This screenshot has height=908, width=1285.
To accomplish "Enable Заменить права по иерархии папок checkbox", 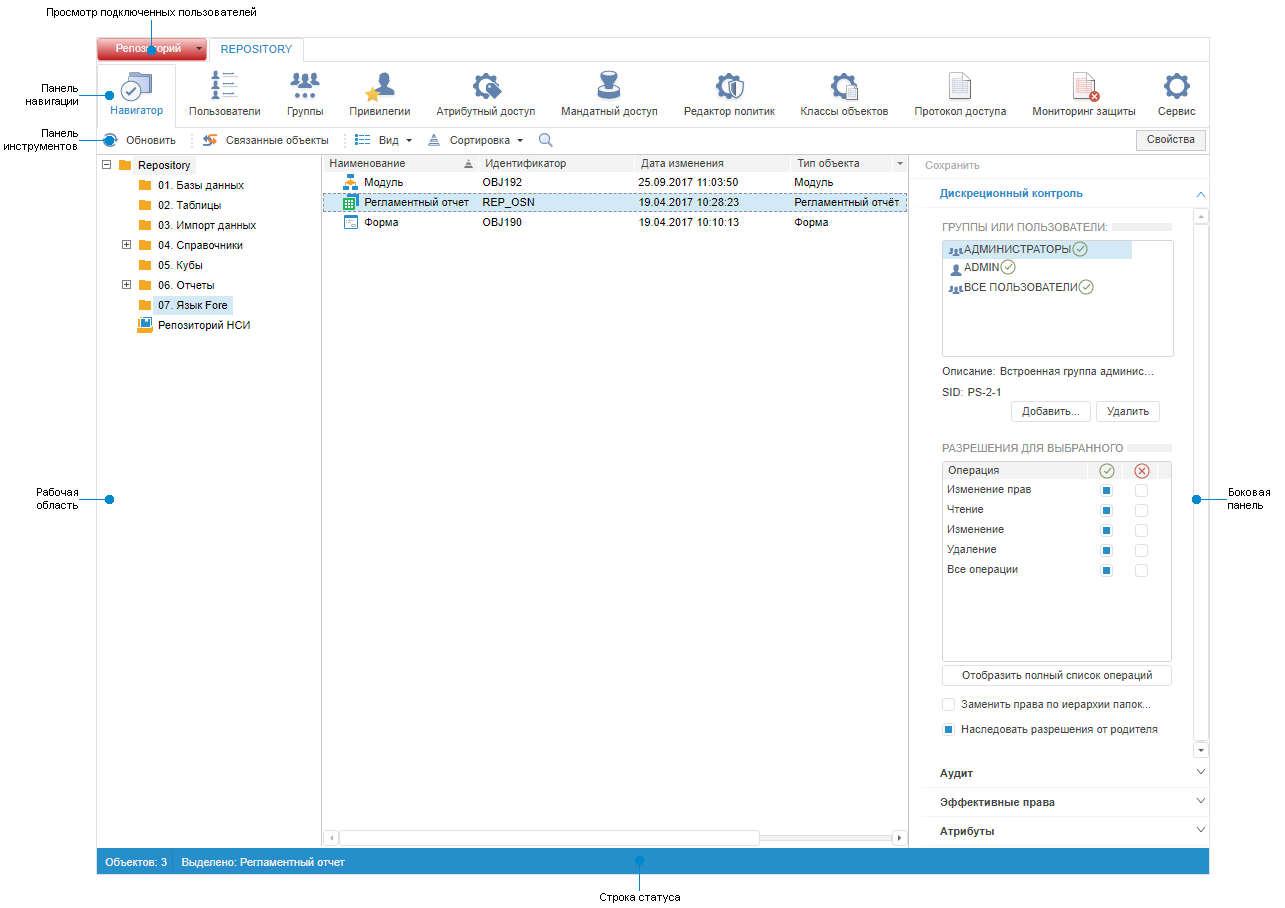I will click(x=949, y=705).
